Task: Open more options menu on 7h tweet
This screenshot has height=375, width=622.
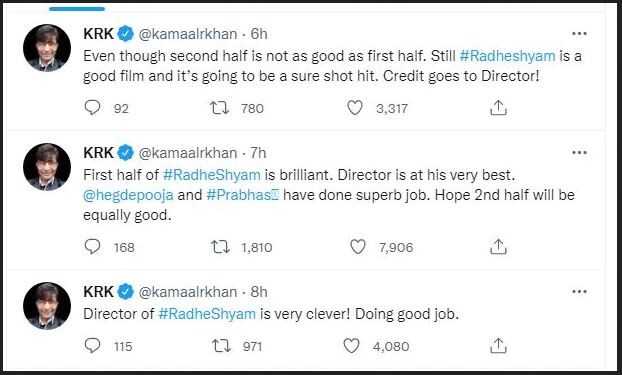Action: click(580, 153)
